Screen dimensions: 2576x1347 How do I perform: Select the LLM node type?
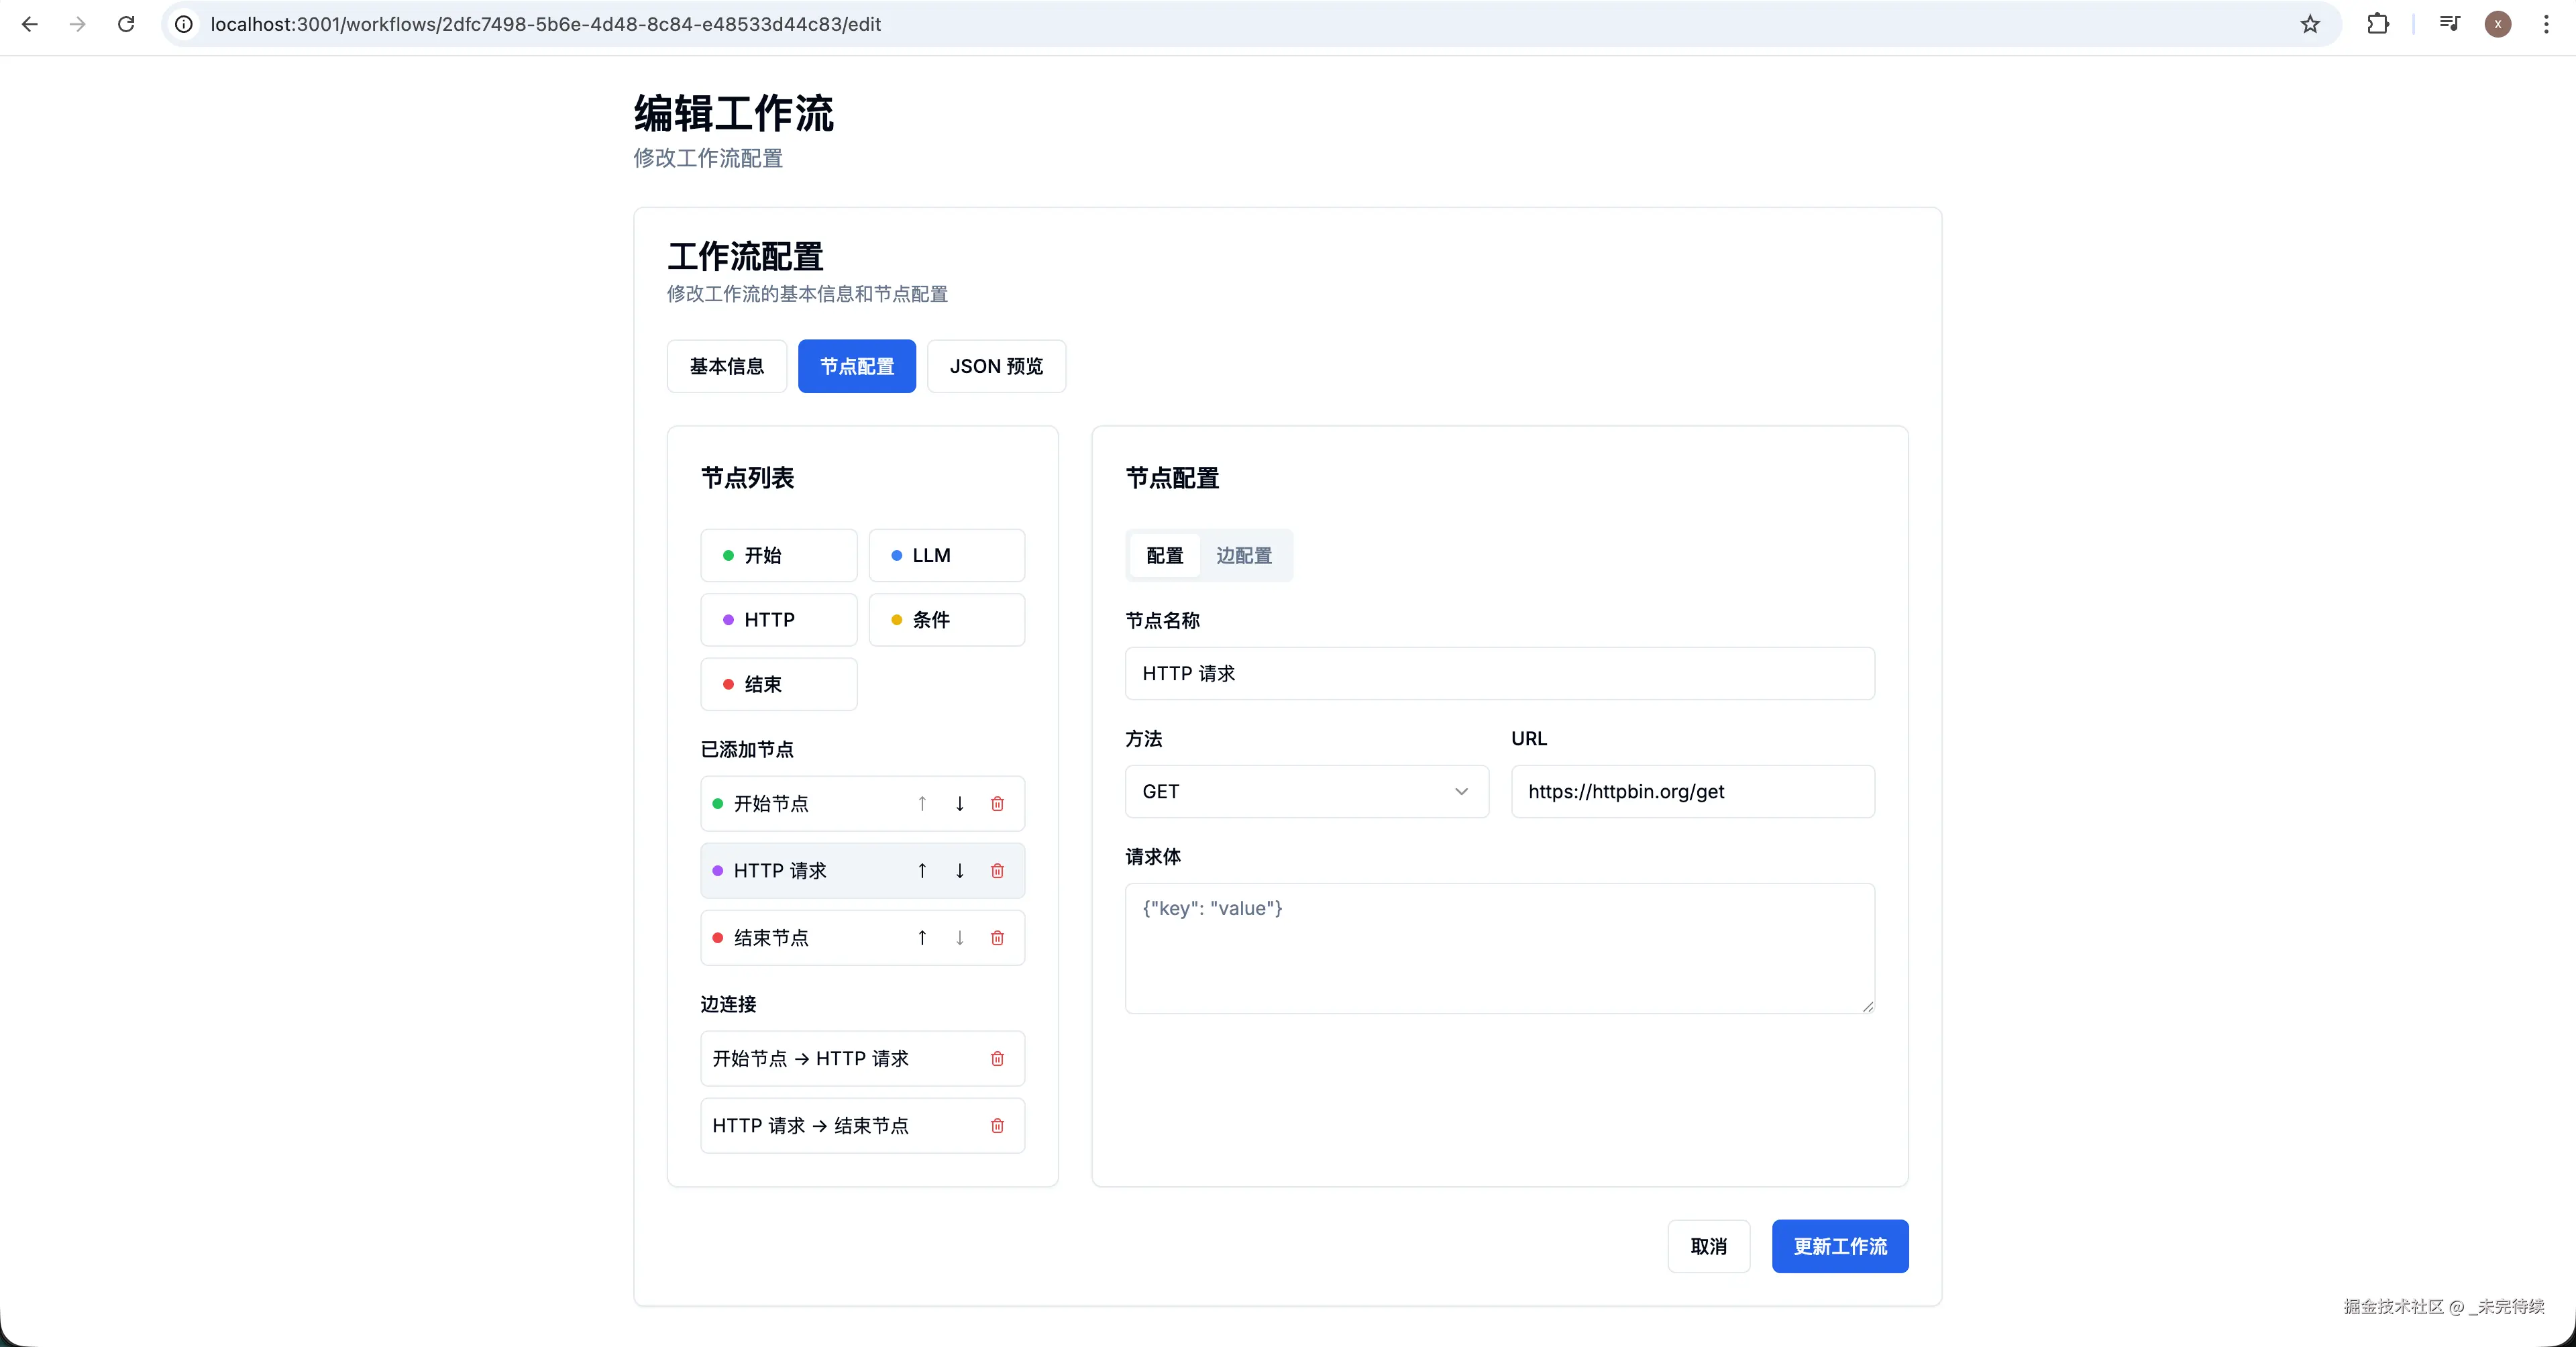(946, 555)
